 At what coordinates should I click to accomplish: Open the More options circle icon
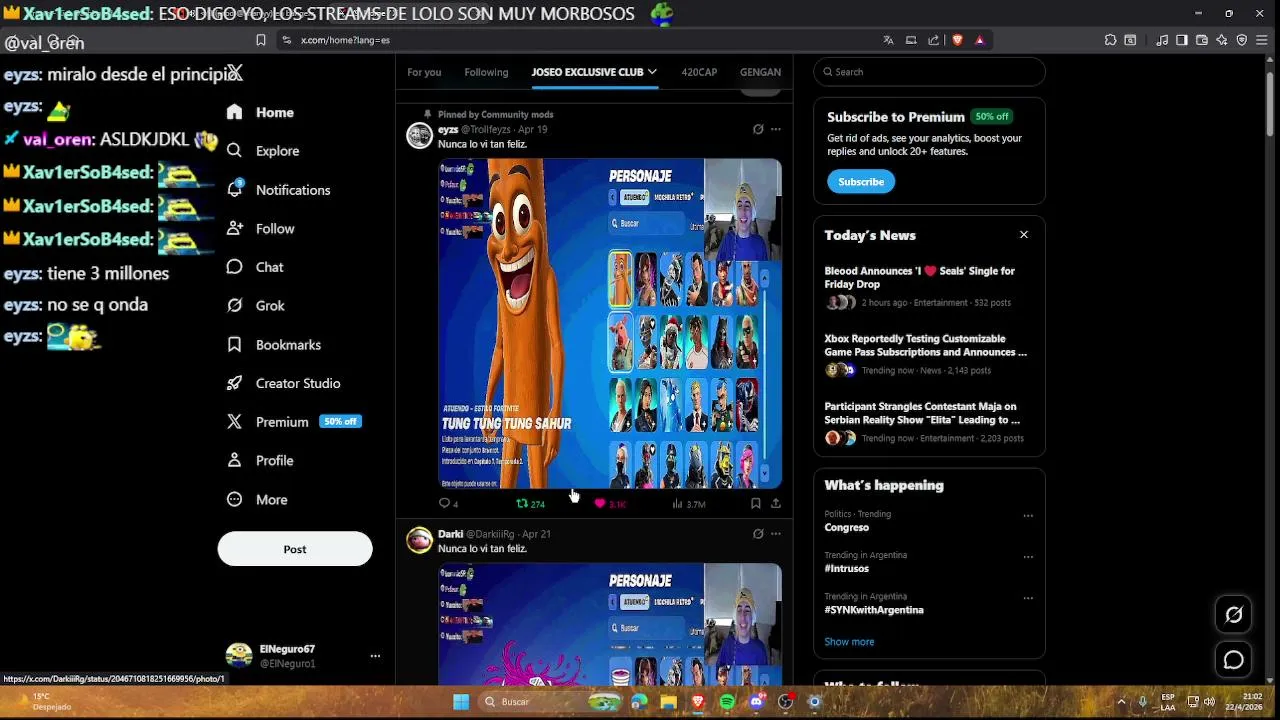234,499
